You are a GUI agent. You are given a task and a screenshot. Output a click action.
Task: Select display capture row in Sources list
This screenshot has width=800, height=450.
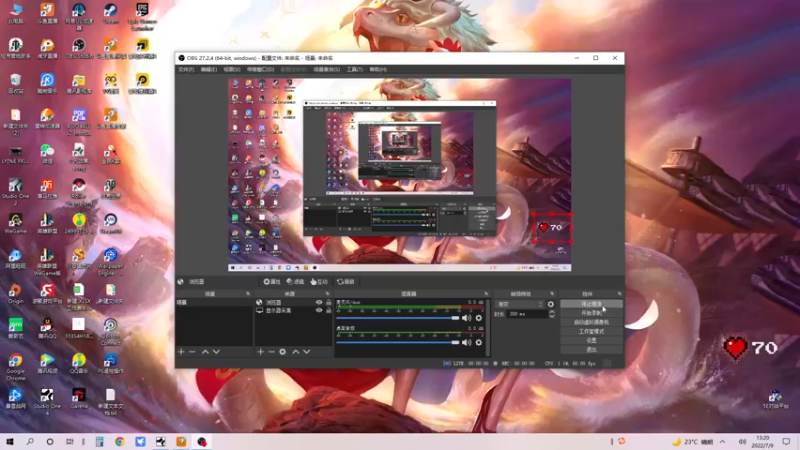[x=293, y=310]
